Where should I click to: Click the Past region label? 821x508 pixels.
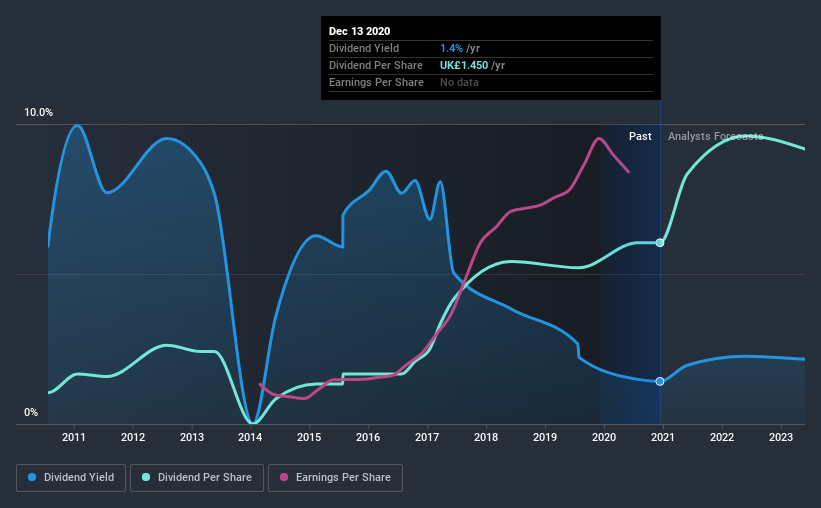coord(640,136)
